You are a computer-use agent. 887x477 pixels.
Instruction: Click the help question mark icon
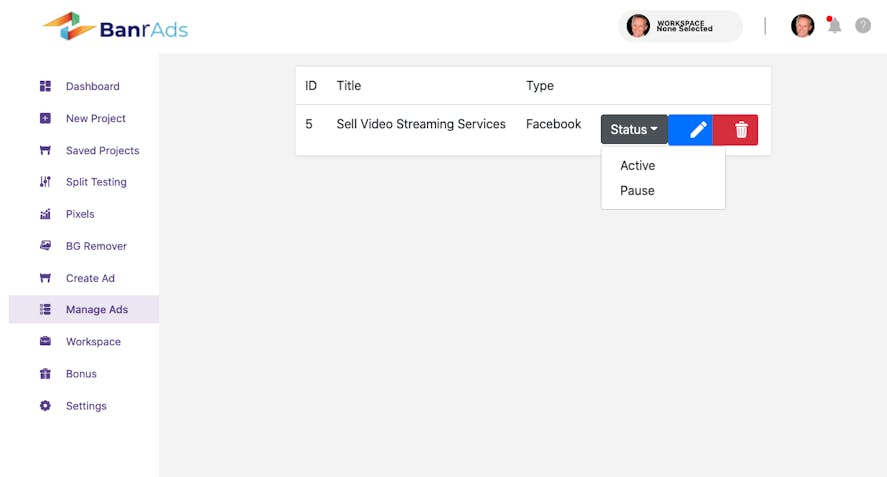[863, 26]
